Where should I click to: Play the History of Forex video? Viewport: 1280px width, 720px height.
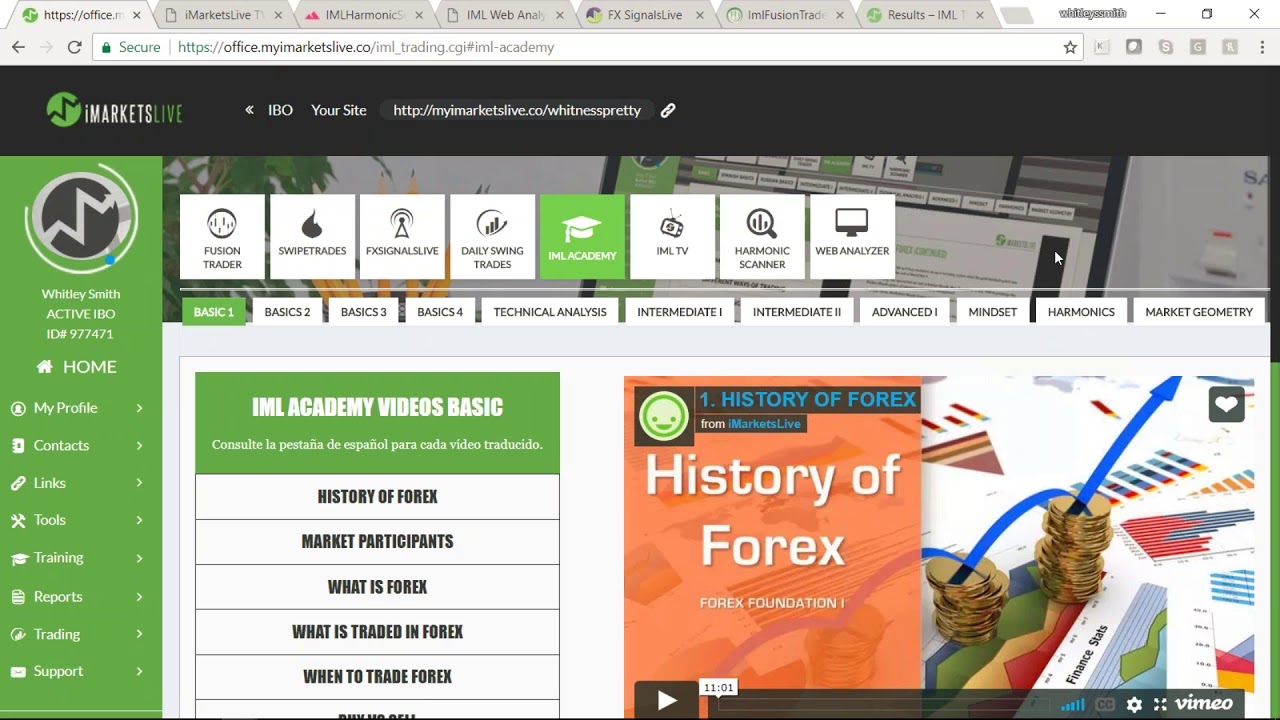click(x=667, y=701)
